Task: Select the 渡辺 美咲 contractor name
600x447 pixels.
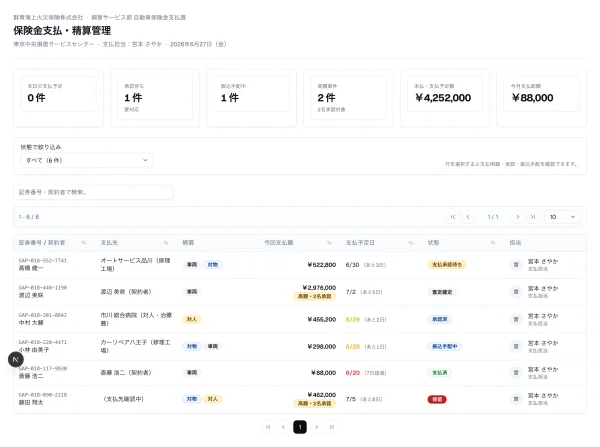Action: tap(31, 296)
